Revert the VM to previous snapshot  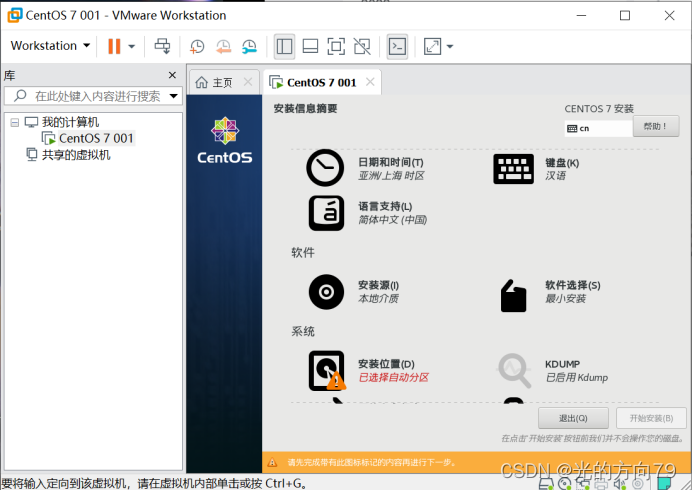223,46
